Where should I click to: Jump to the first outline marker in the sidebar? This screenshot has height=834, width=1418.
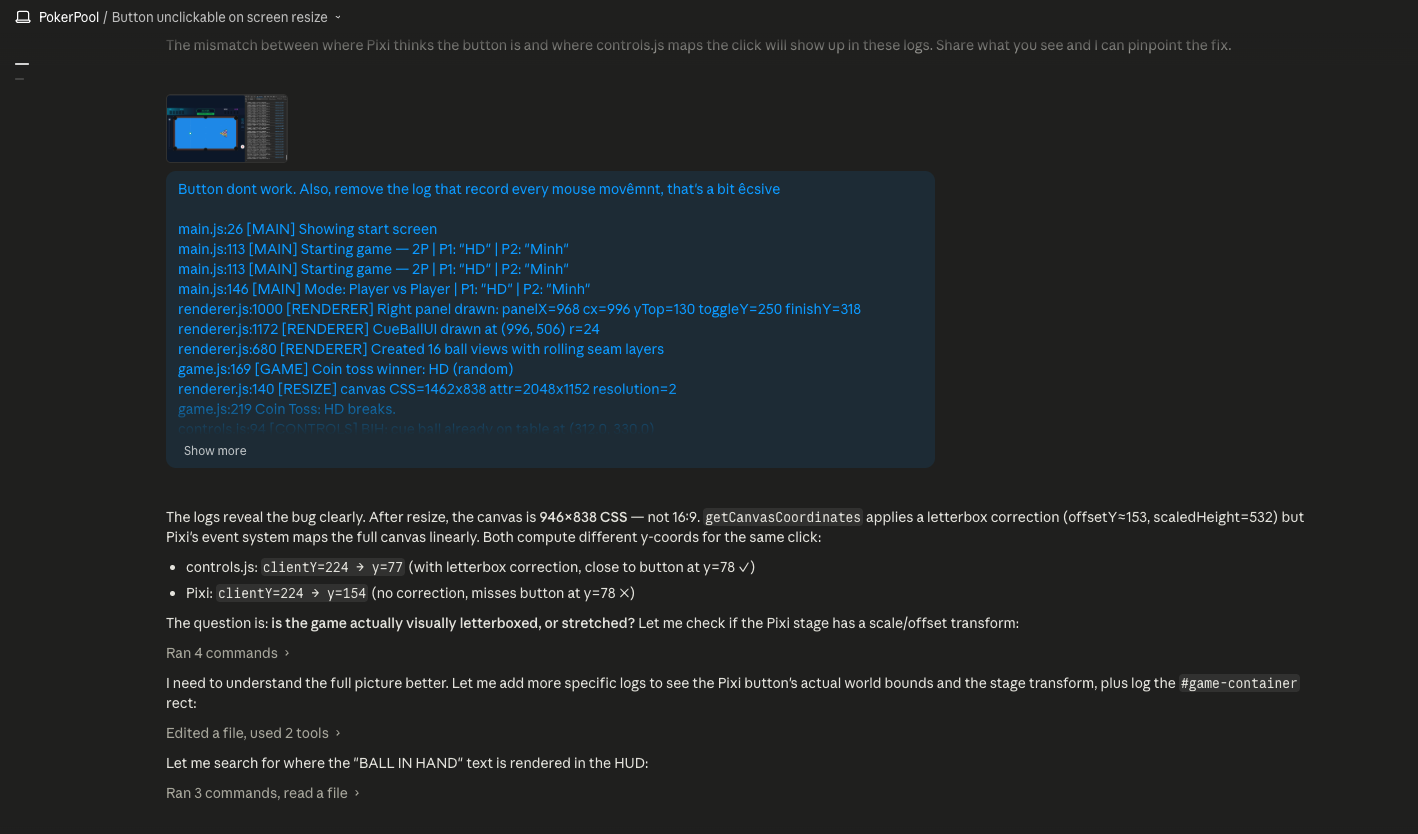(x=22, y=64)
